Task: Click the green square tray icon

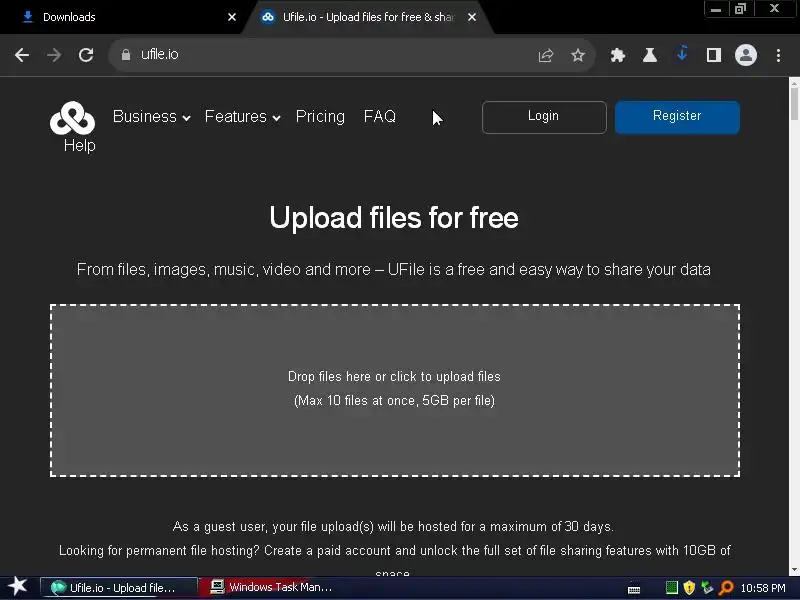Action: tap(672, 588)
